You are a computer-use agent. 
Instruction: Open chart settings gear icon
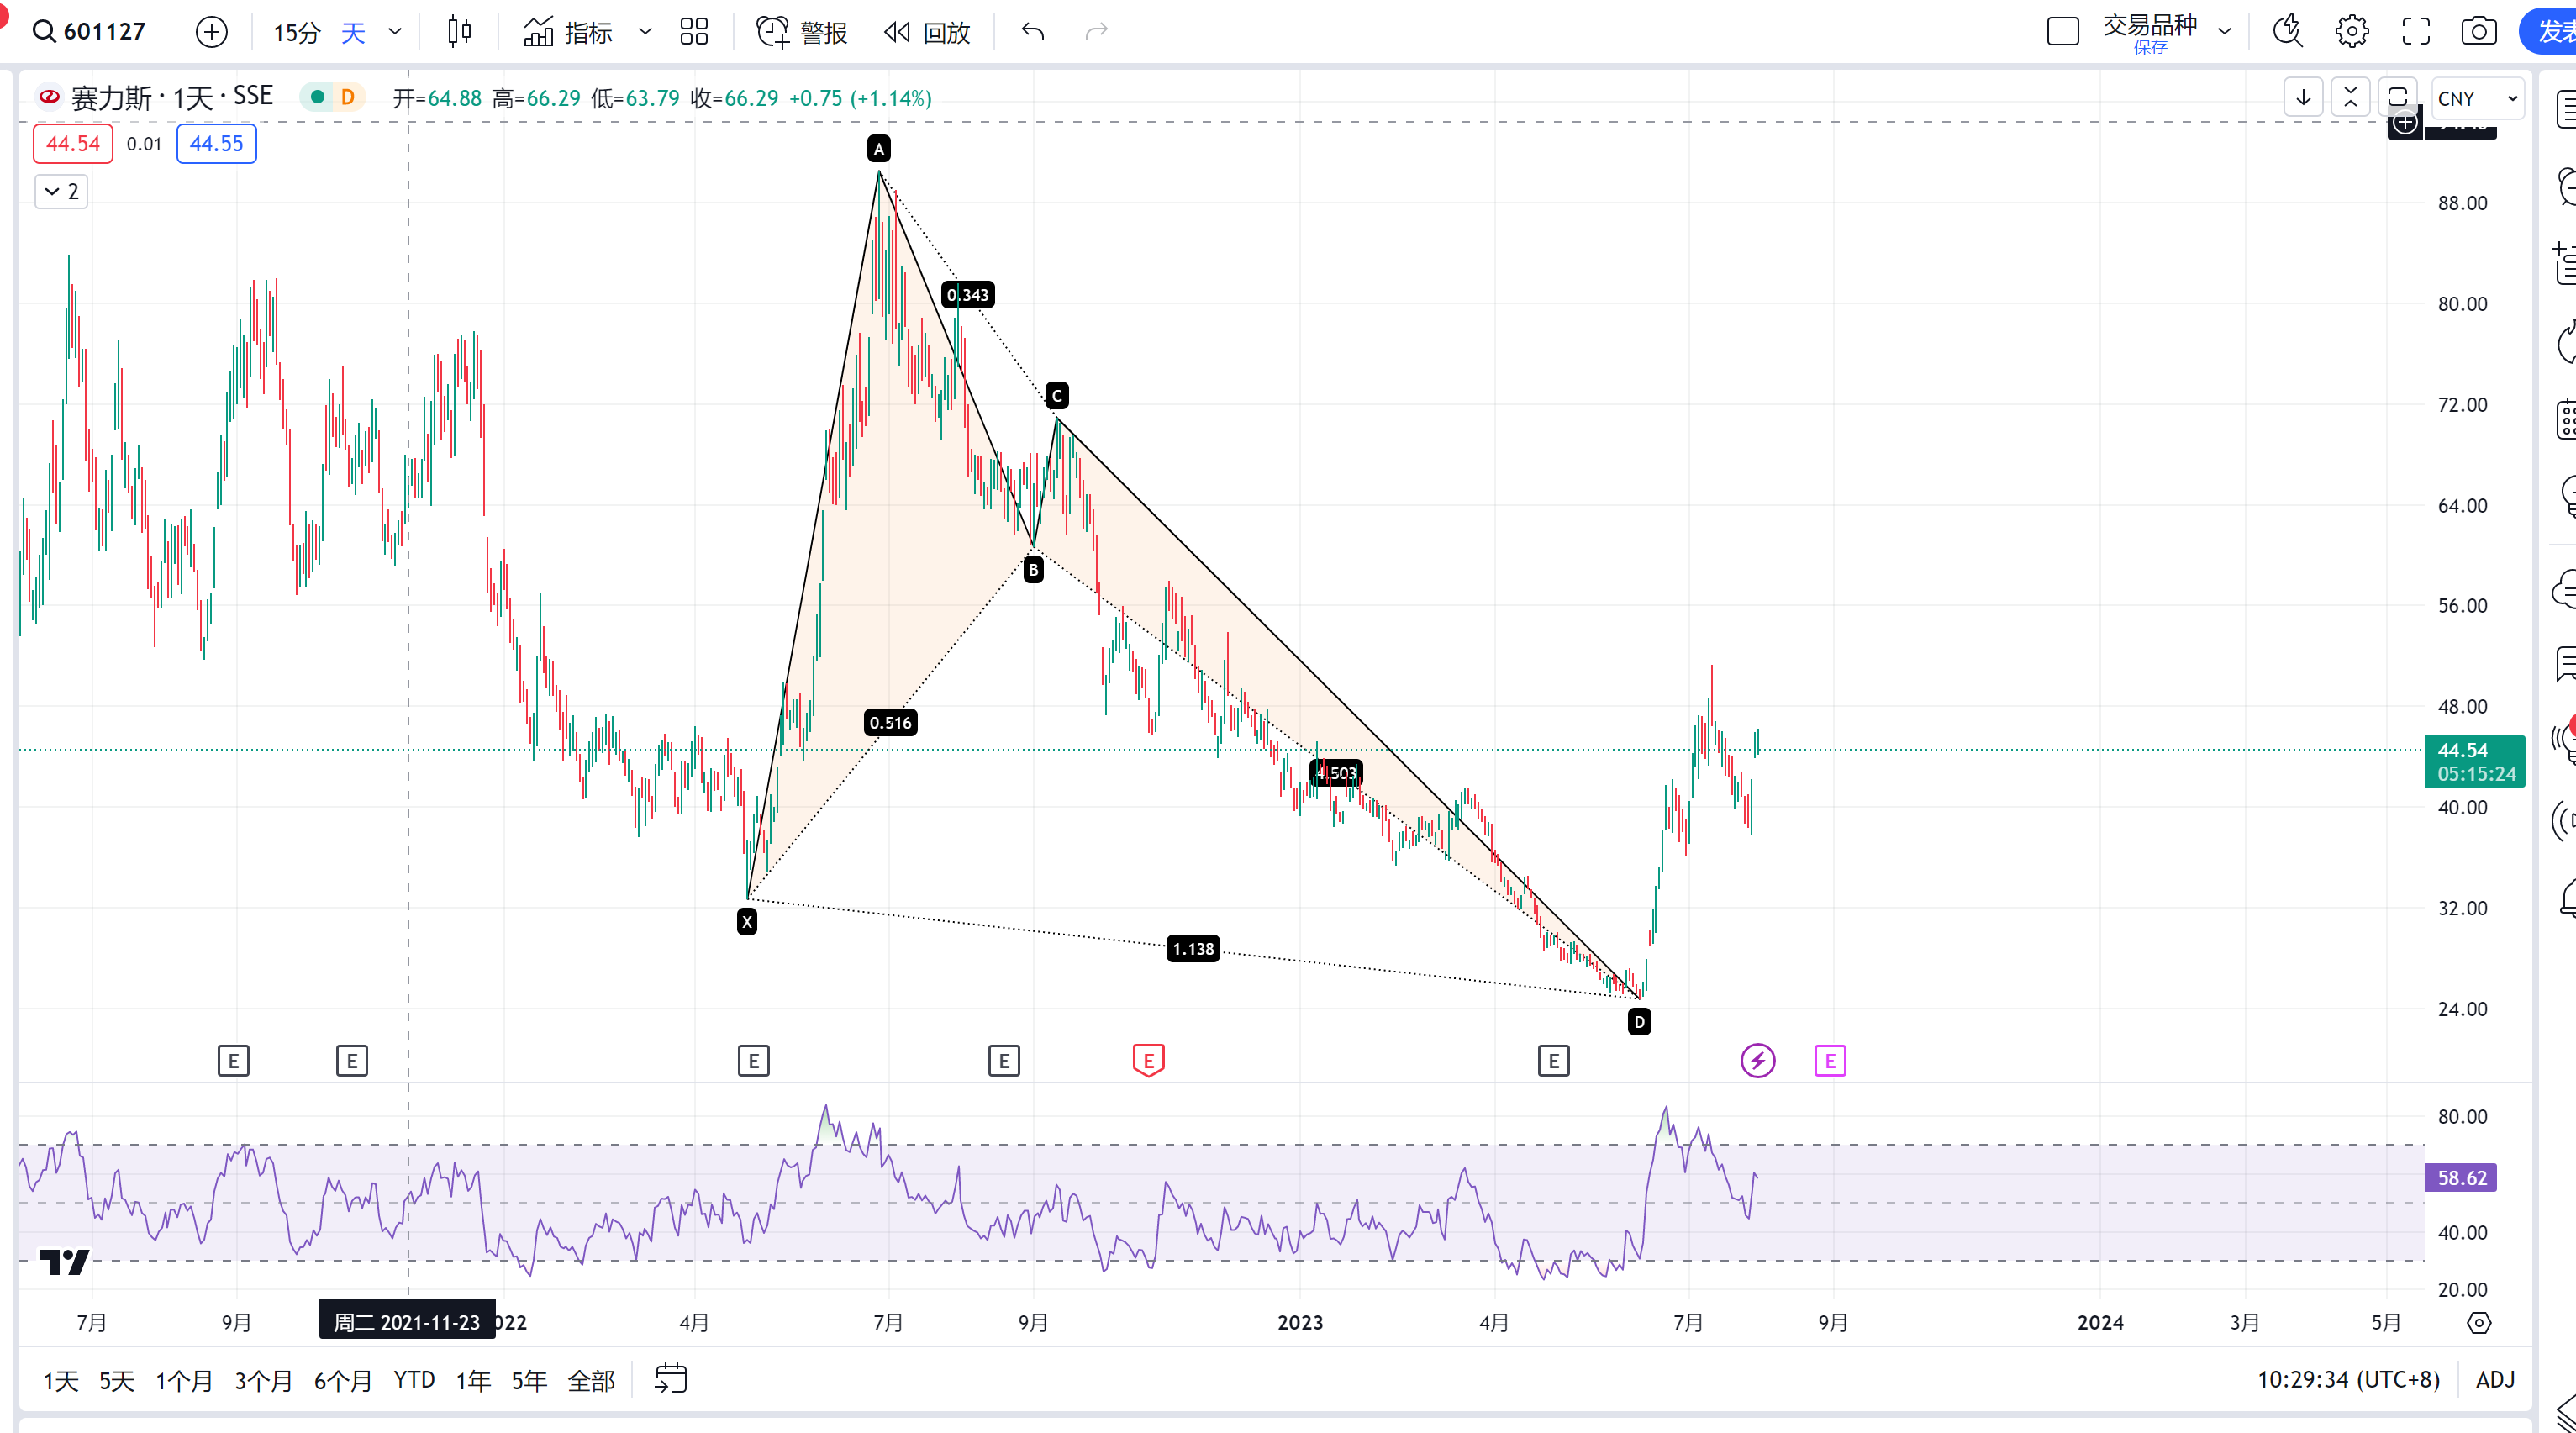click(2351, 32)
